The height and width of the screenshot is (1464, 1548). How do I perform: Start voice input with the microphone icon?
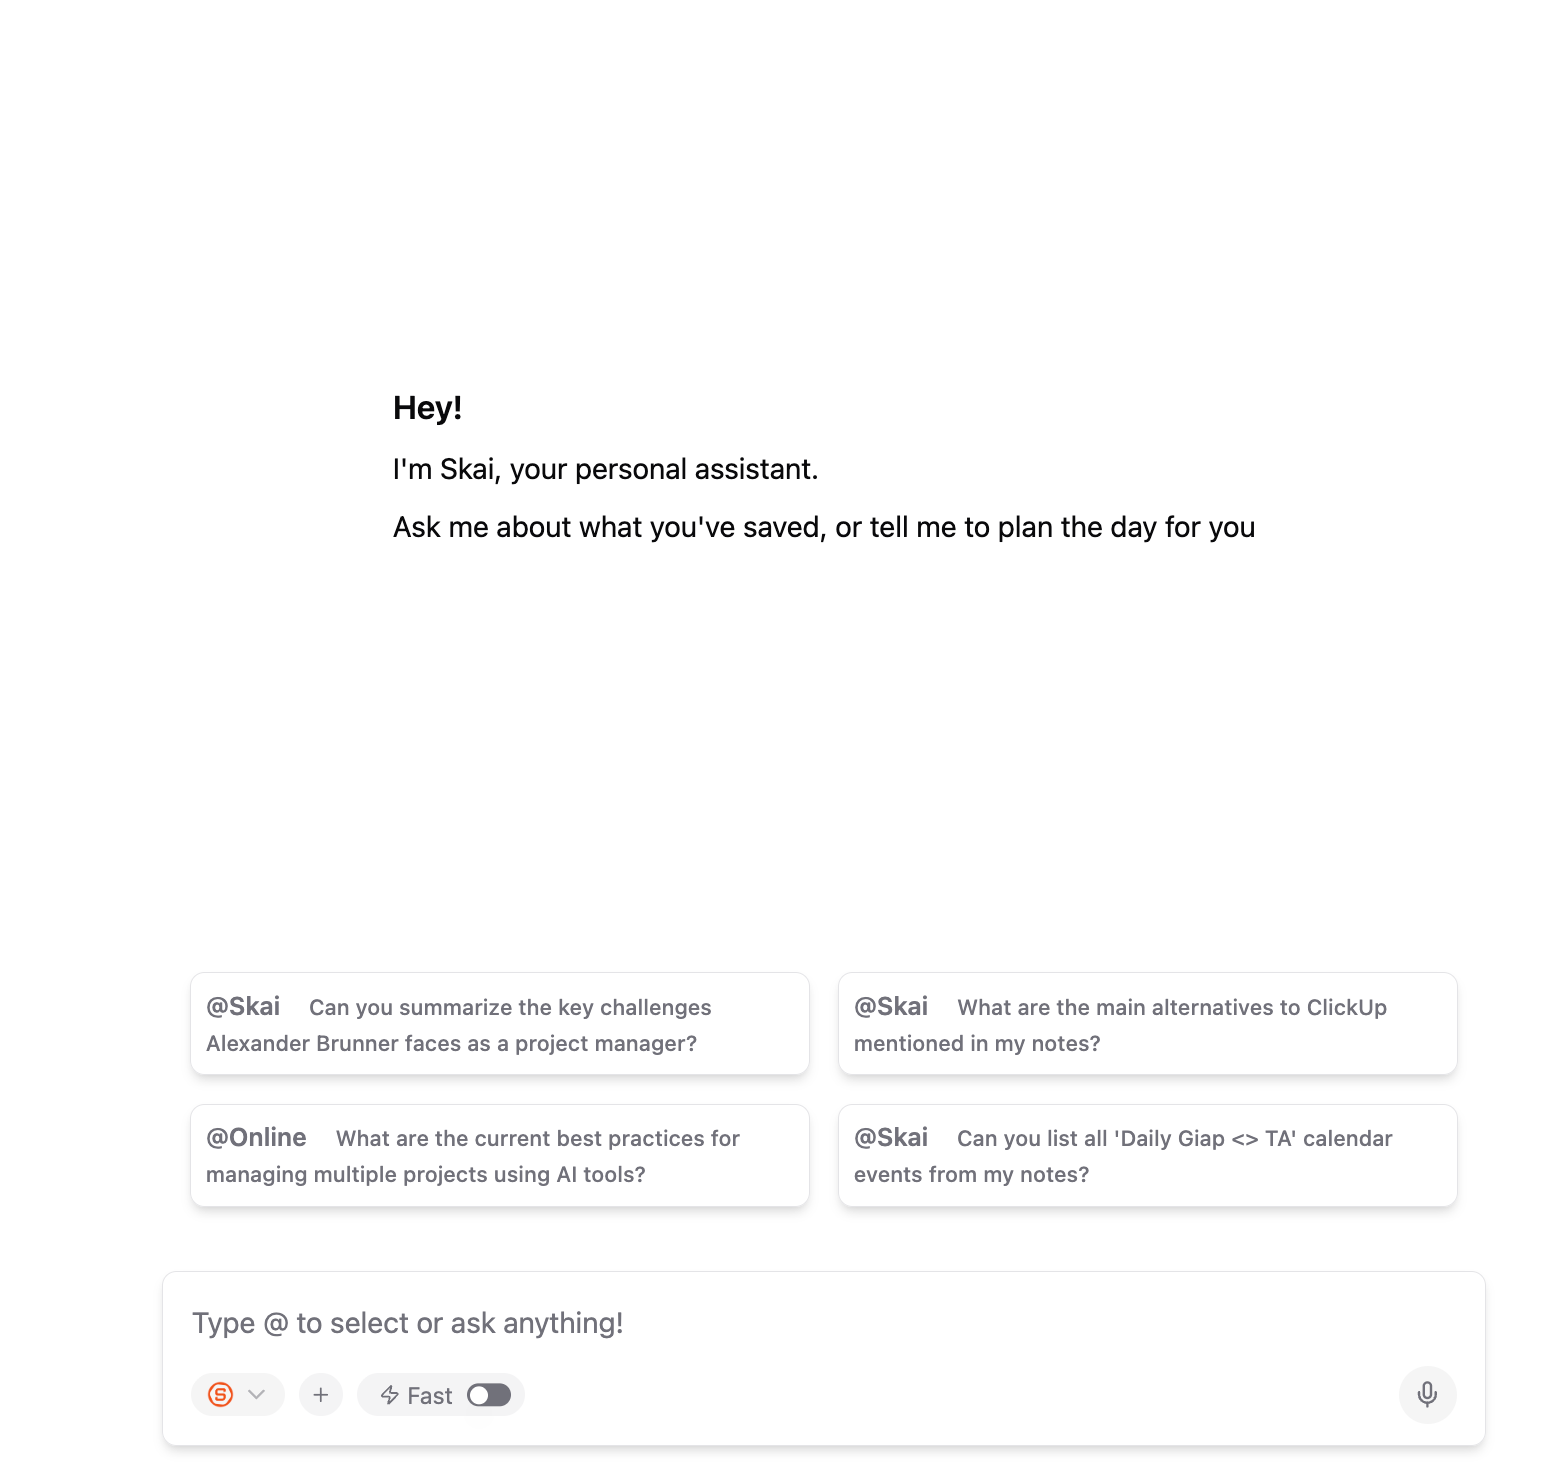tap(1427, 1394)
